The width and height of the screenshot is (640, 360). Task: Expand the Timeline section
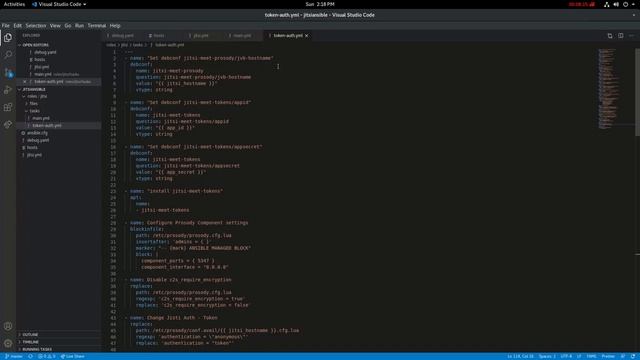[59, 342]
